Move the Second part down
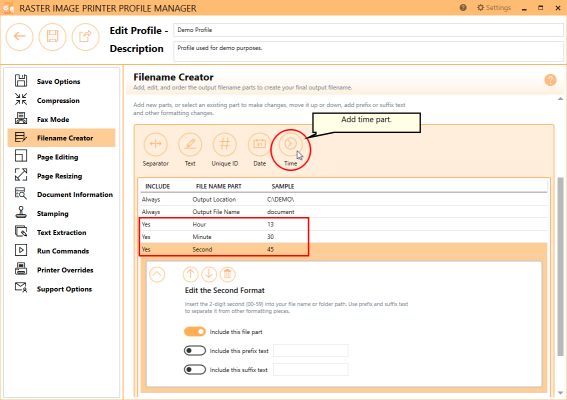Viewport: 567px width, 400px height. (x=209, y=275)
